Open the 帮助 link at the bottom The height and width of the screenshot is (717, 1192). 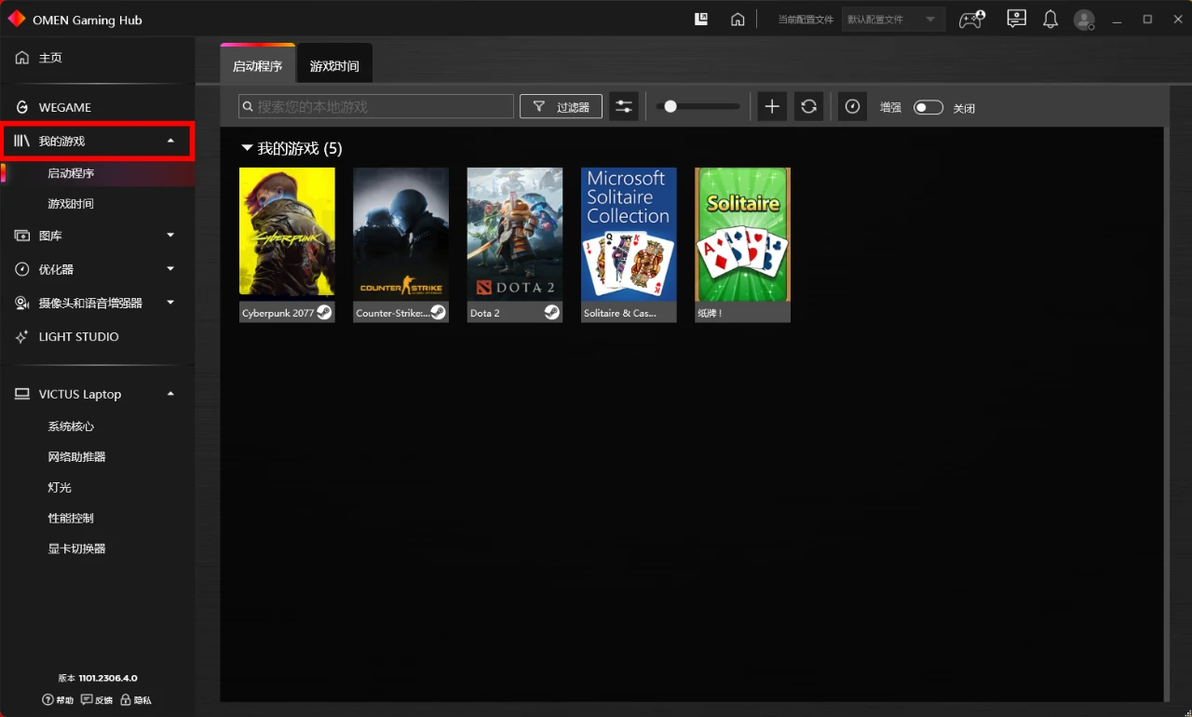tap(58, 700)
